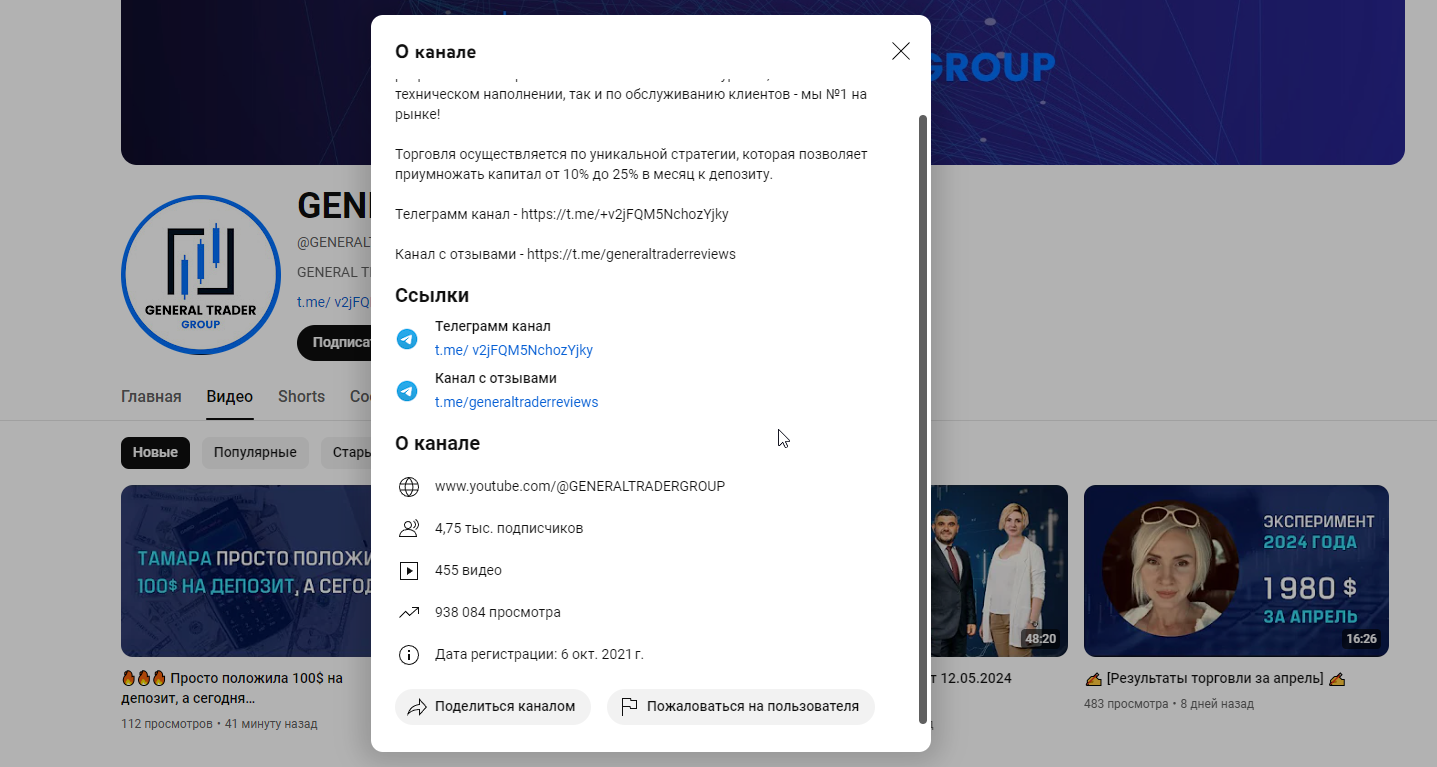Click flag icon in Пожаловаться button
1437x767 pixels.
629,706
